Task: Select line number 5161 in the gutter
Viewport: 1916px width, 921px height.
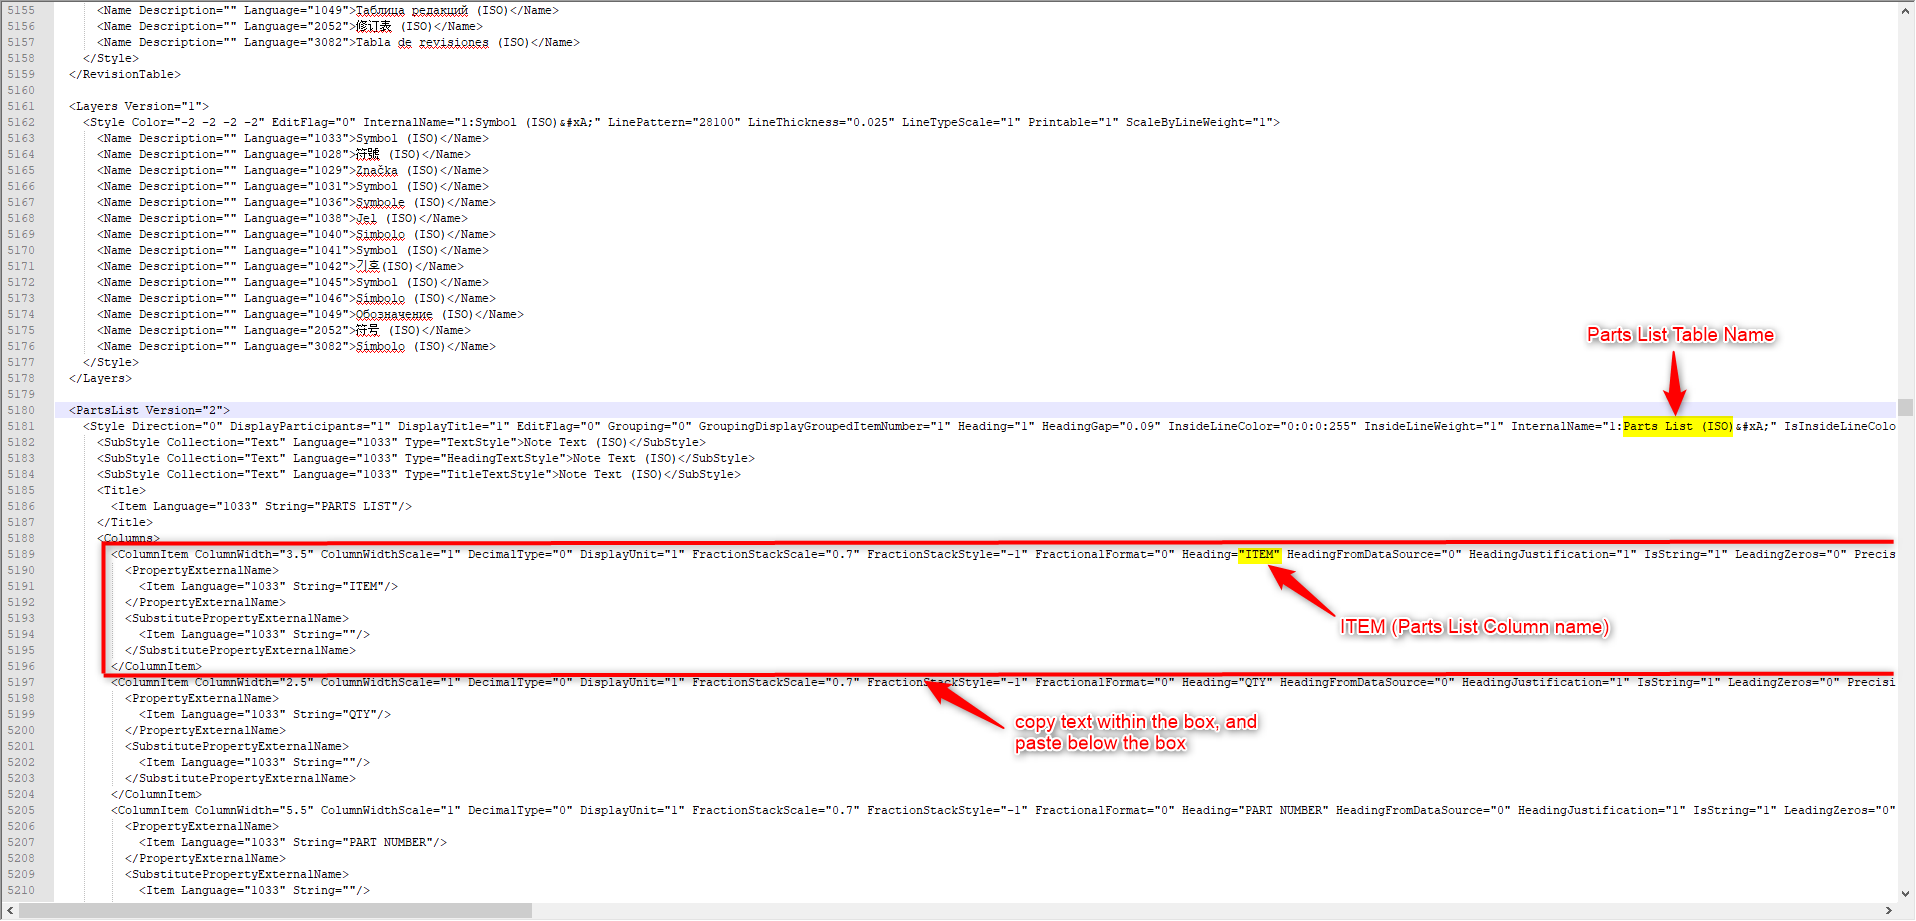Action: pos(21,106)
